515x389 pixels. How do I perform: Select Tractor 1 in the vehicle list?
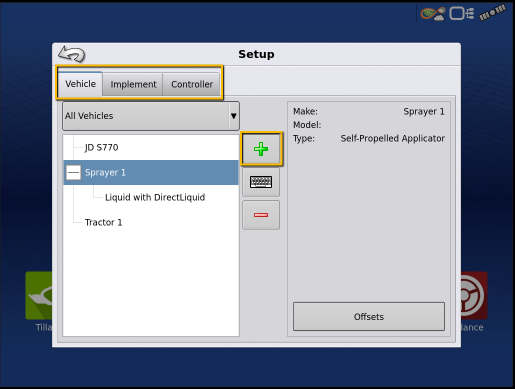[103, 222]
